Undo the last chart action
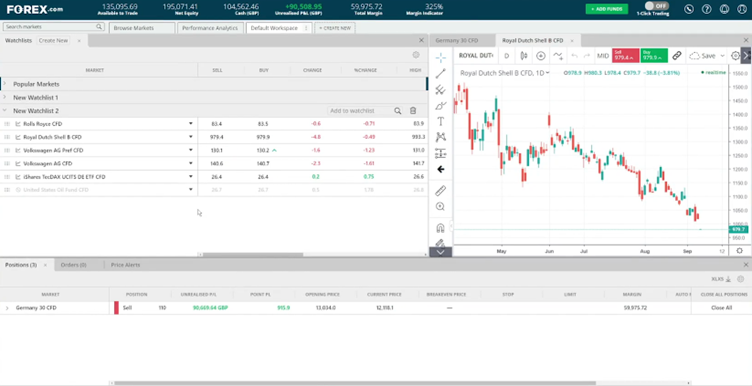 (575, 56)
